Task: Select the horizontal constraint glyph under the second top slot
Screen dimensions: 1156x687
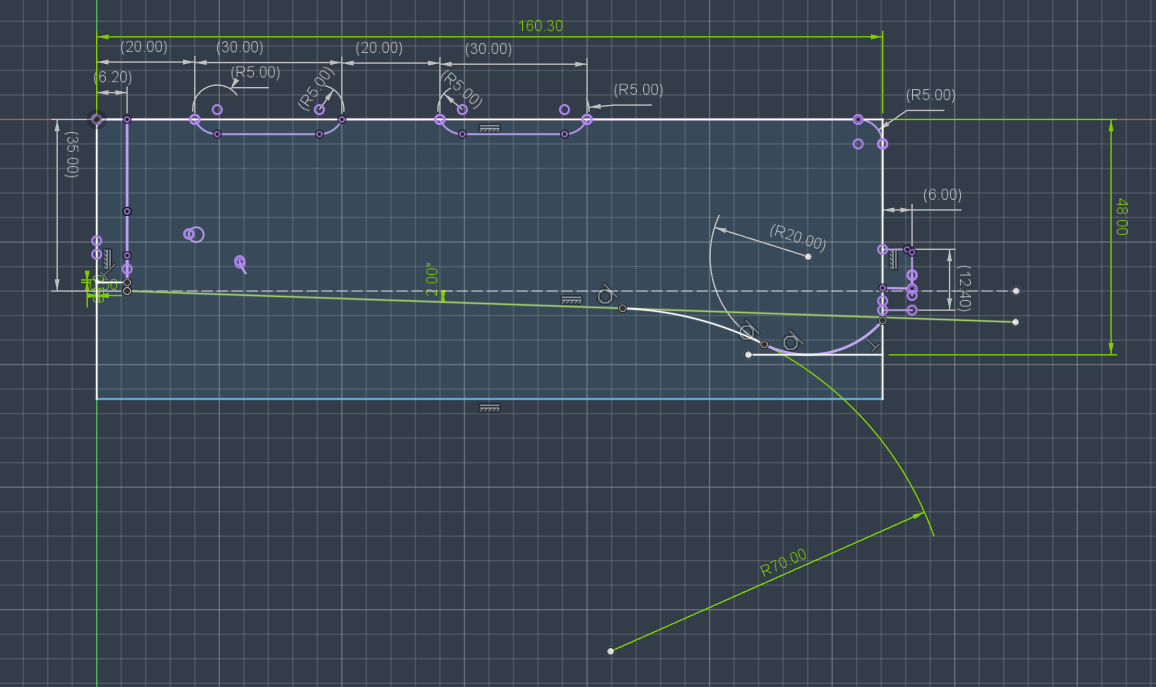Action: [x=490, y=128]
